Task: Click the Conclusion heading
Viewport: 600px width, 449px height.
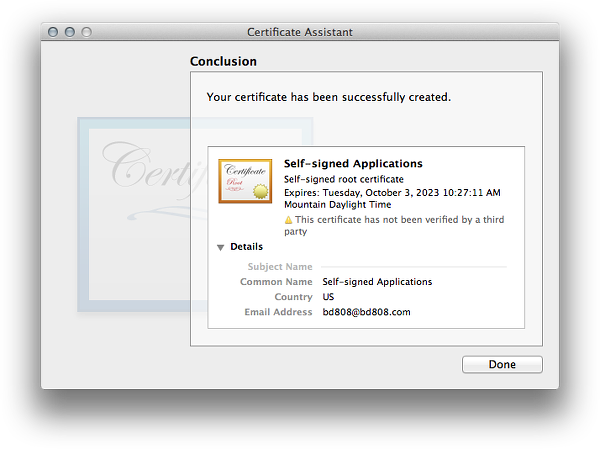Action: [x=223, y=62]
